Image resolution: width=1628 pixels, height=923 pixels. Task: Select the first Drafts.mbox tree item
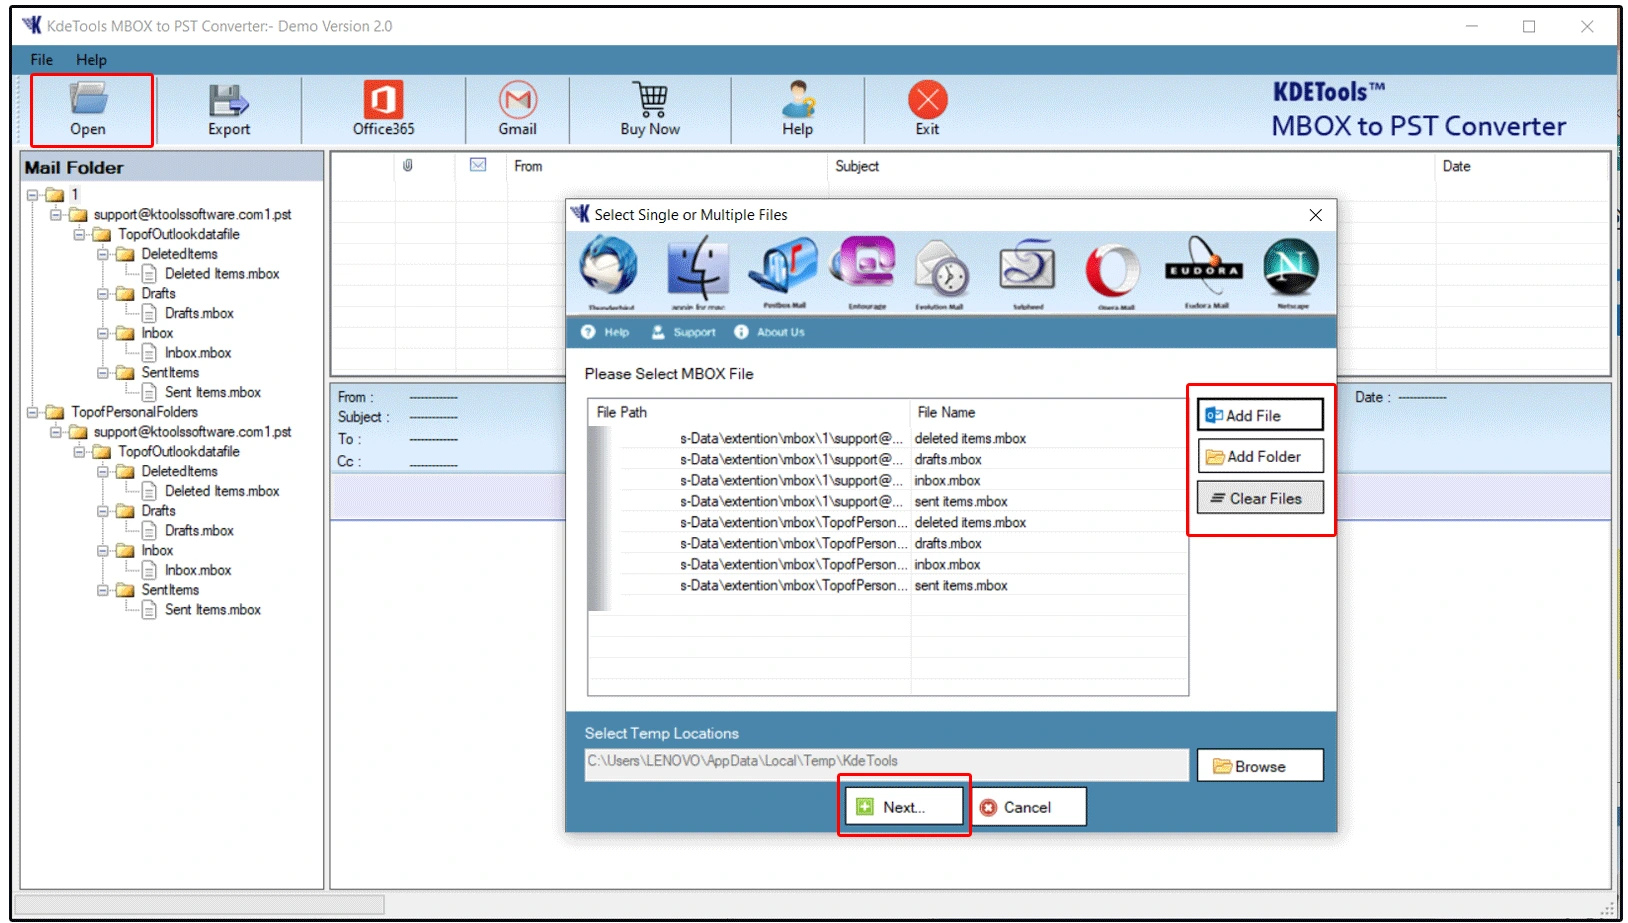click(199, 314)
